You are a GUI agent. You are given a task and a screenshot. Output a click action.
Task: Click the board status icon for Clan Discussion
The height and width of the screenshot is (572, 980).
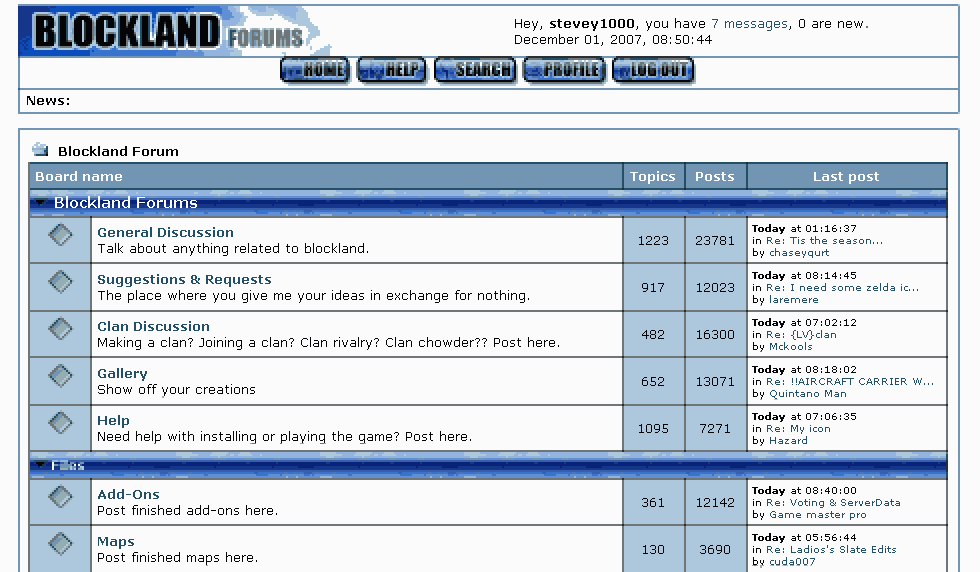[61, 330]
